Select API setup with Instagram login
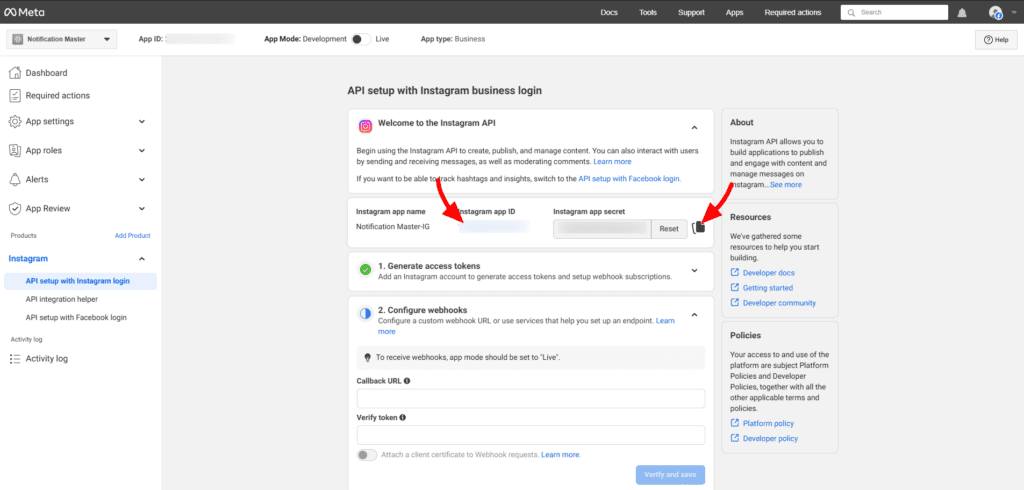Viewport: 1024px width, 490px height. (80, 281)
